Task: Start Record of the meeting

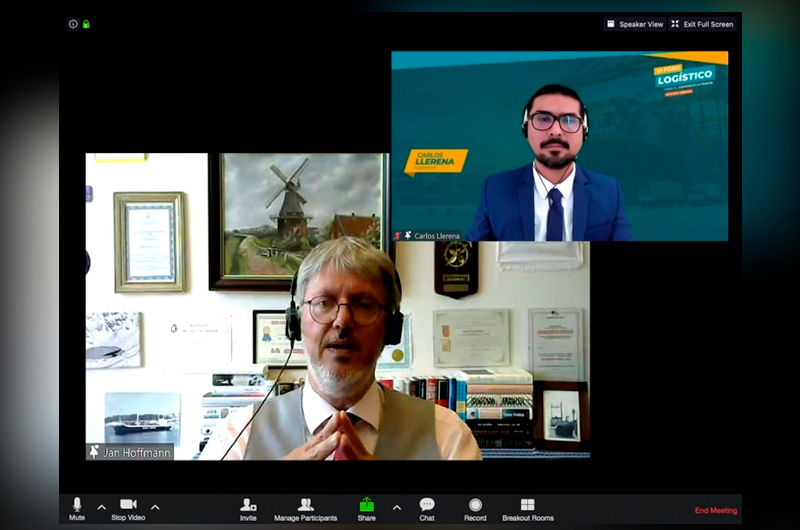Action: pyautogui.click(x=475, y=507)
